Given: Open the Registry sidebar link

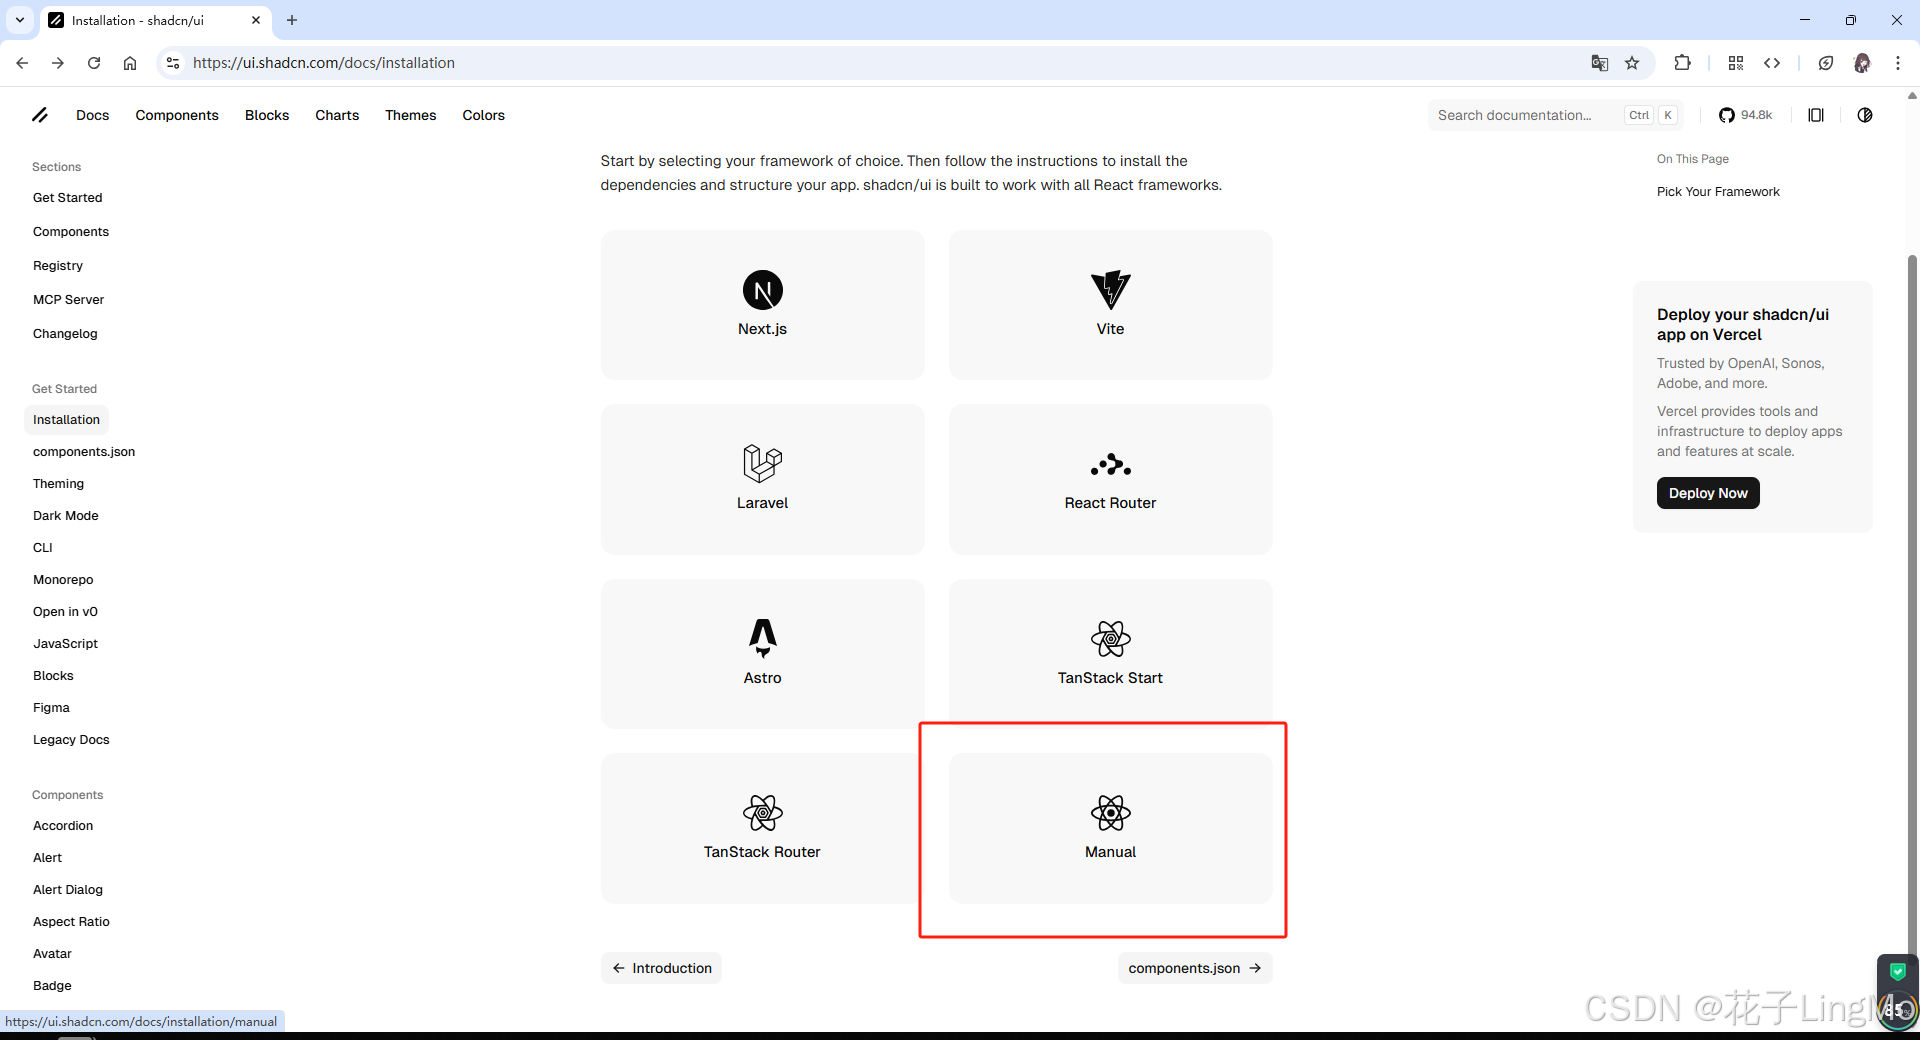Looking at the screenshot, I should pyautogui.click(x=58, y=266).
